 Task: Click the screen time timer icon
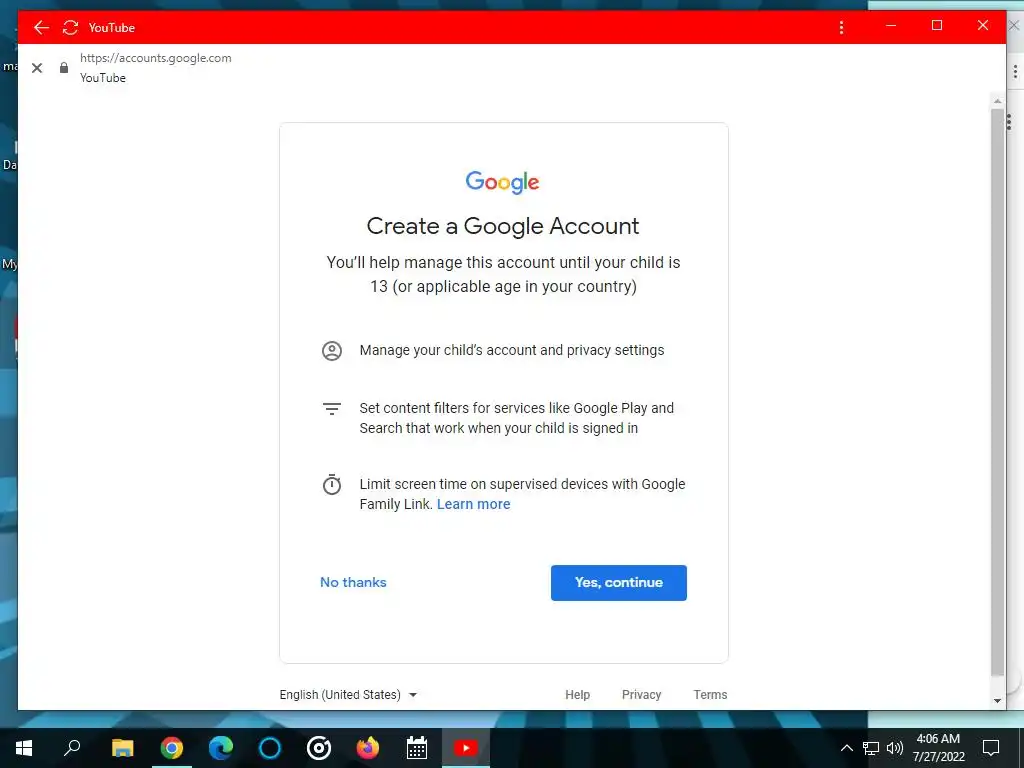point(332,485)
